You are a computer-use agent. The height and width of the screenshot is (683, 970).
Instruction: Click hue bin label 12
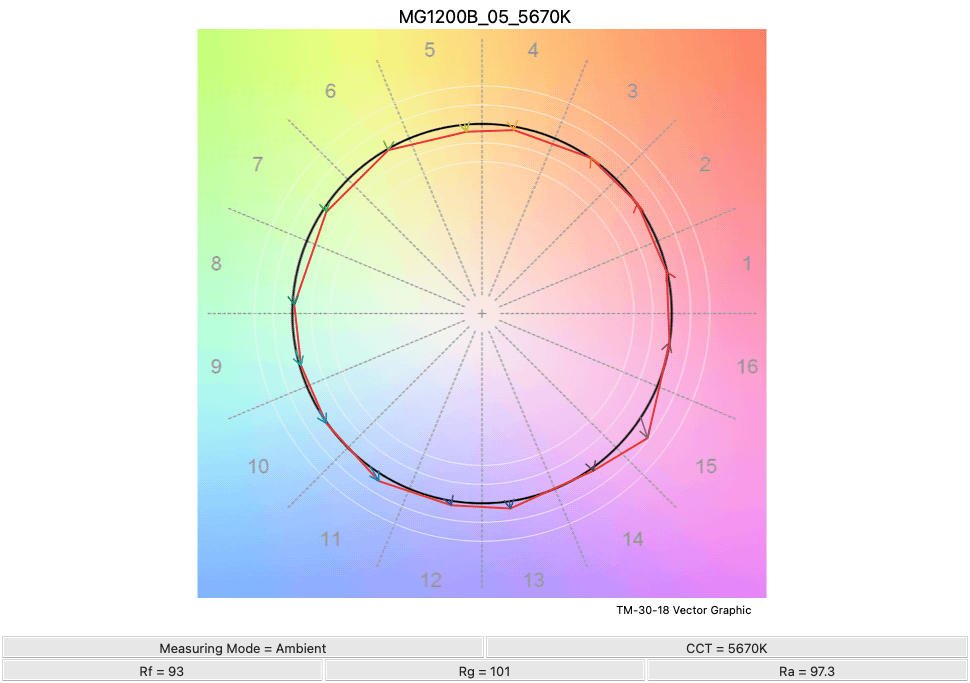[431, 580]
